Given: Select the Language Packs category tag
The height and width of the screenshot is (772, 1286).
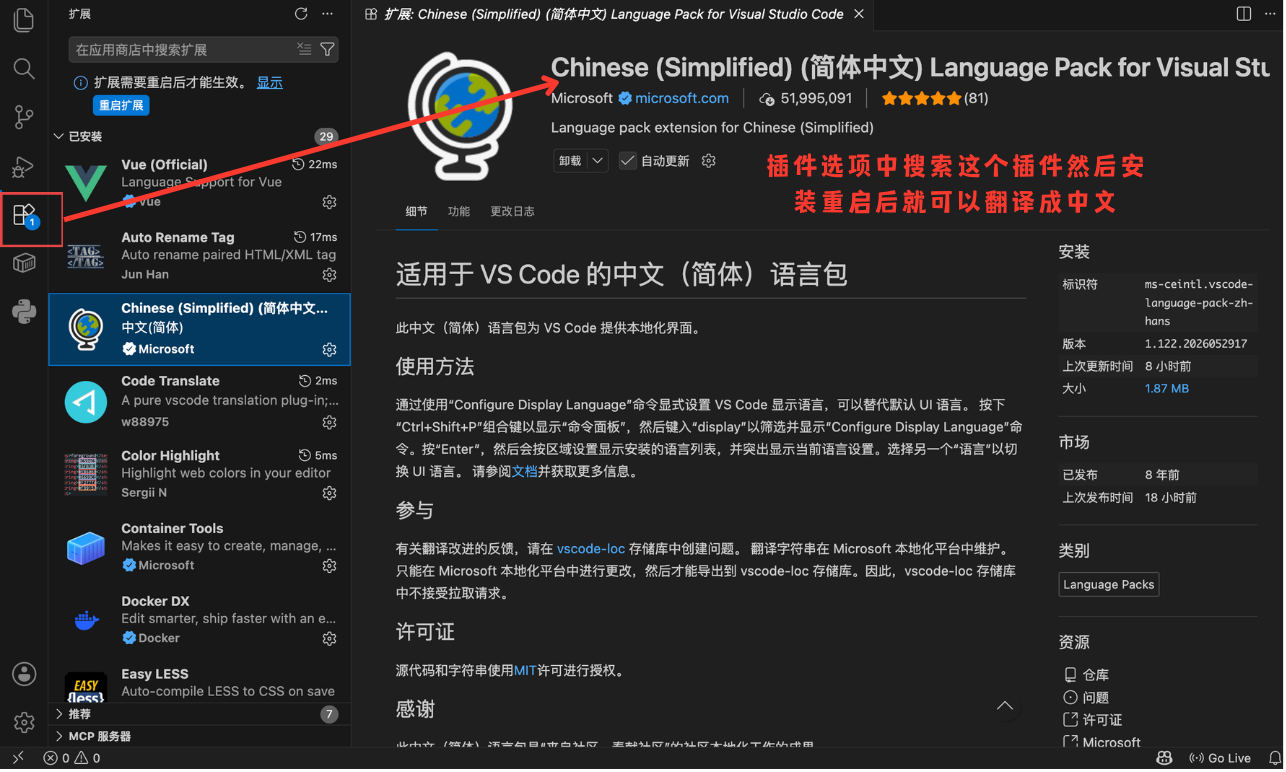Looking at the screenshot, I should pos(1108,585).
